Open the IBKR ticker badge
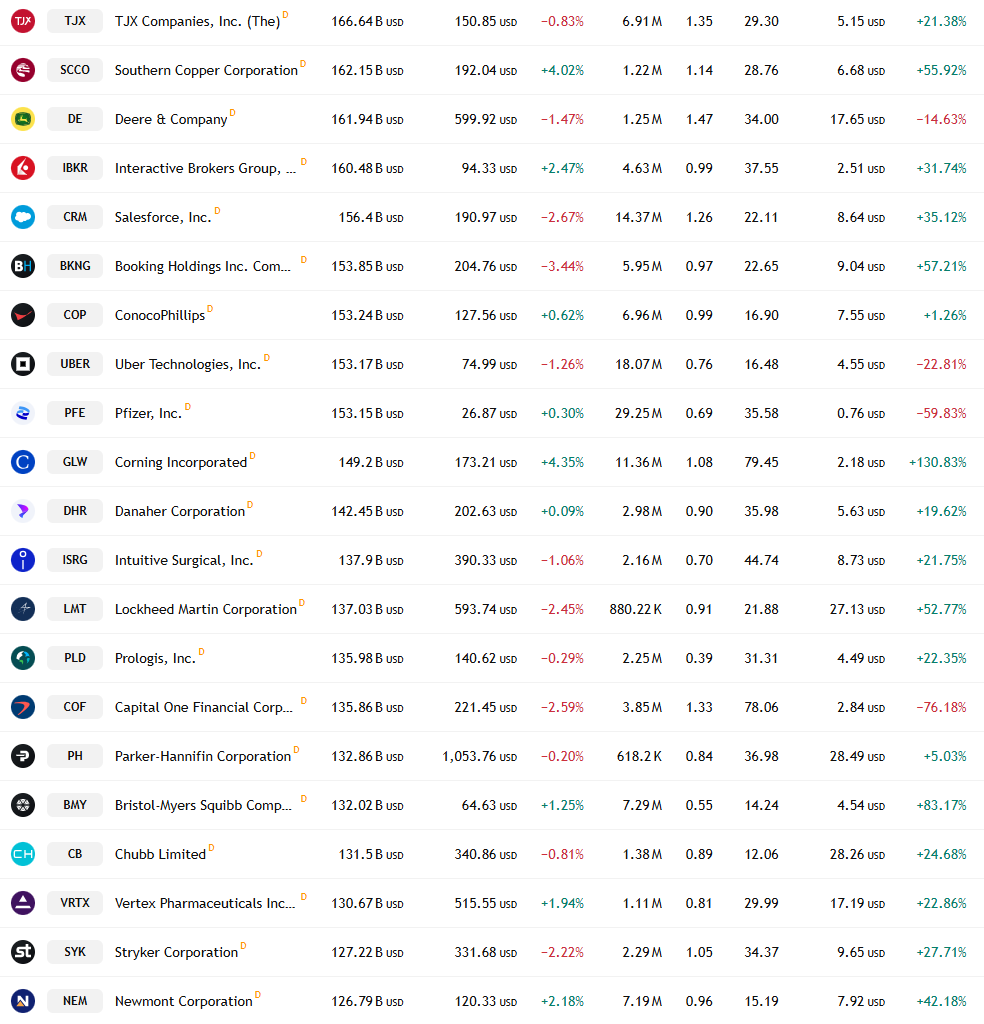The width and height of the screenshot is (984, 1024). pyautogui.click(x=75, y=168)
